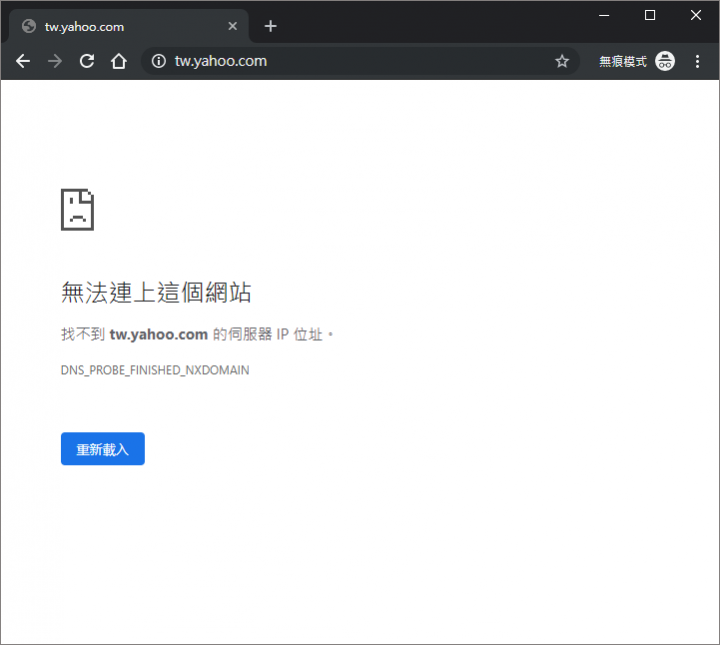720x645 pixels.
Task: Close the browser window
Action: 696,16
